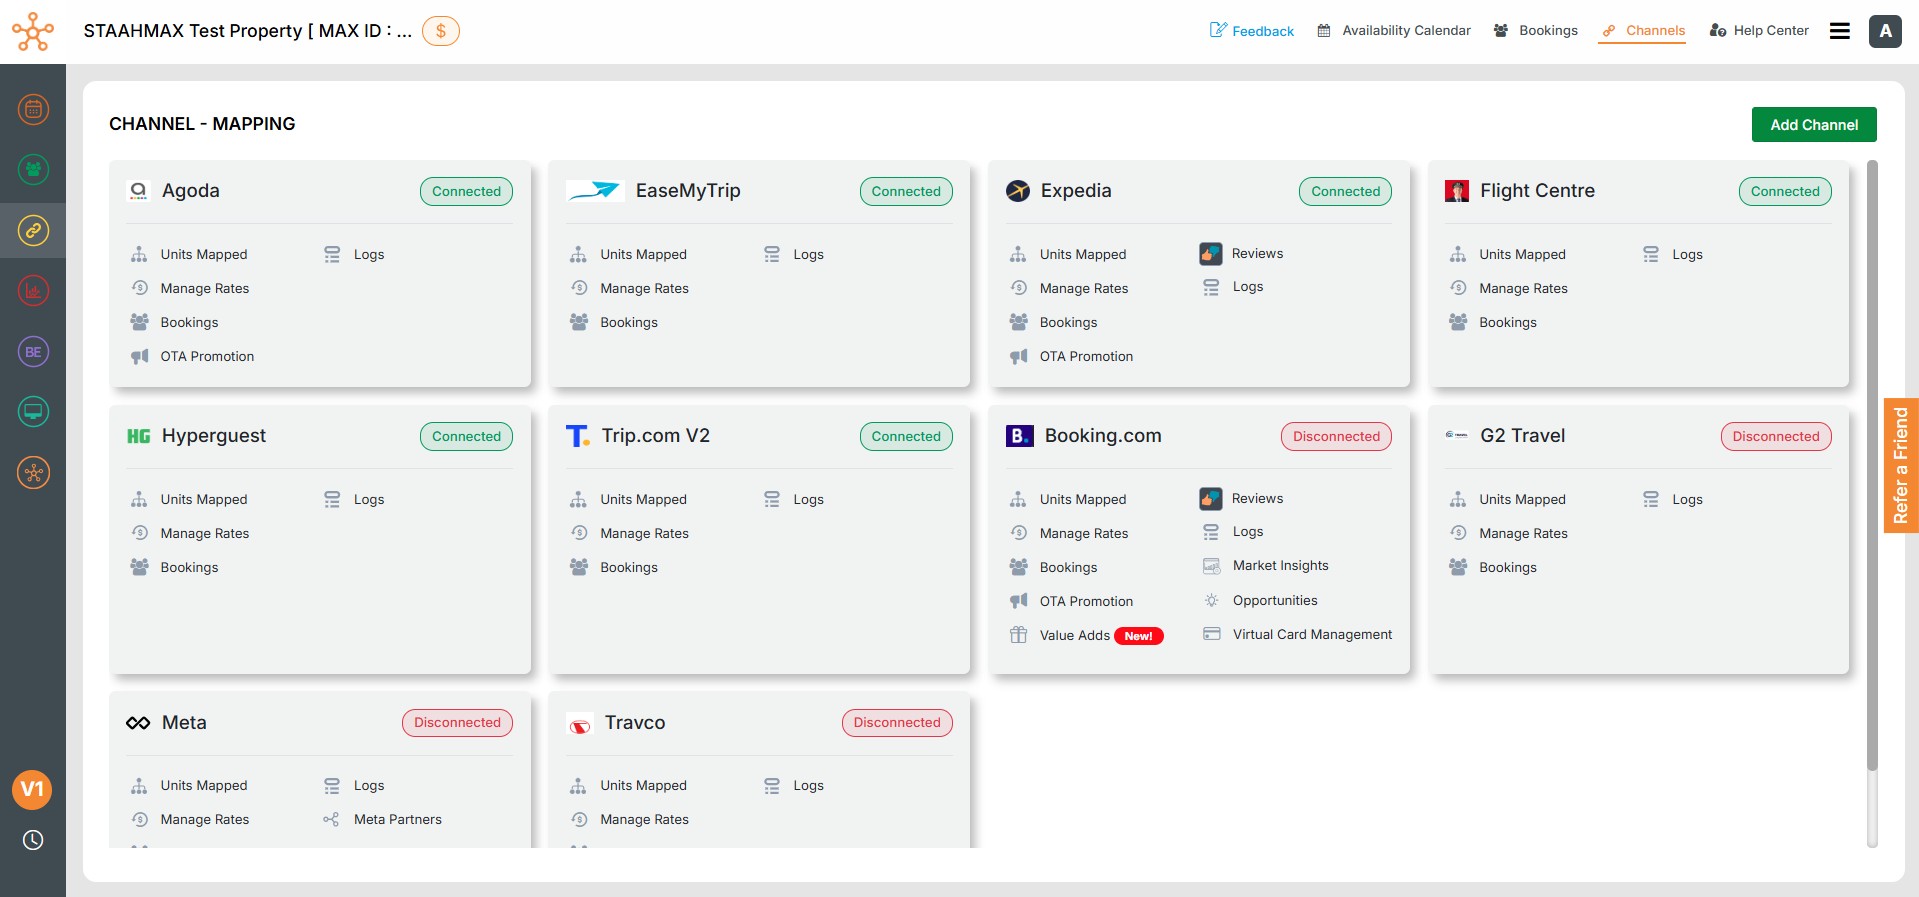
Task: Click the Booking.com B logo icon
Action: point(1019,436)
